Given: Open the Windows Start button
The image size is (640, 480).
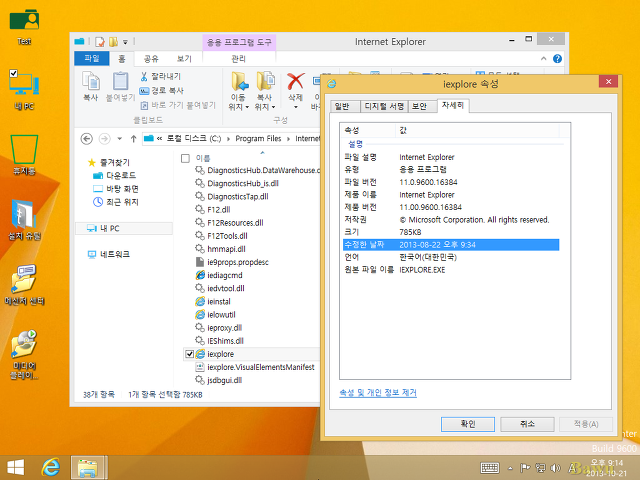Looking at the screenshot, I should (16, 467).
